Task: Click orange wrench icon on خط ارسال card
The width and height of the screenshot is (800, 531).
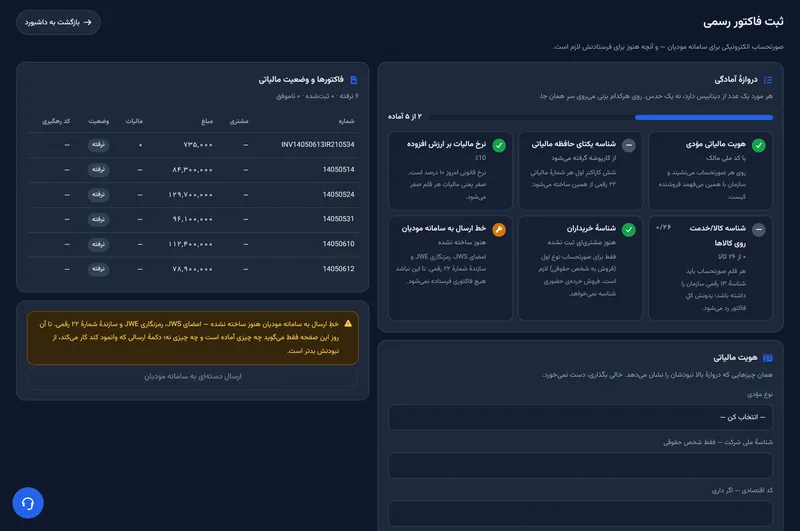Action: [499, 230]
